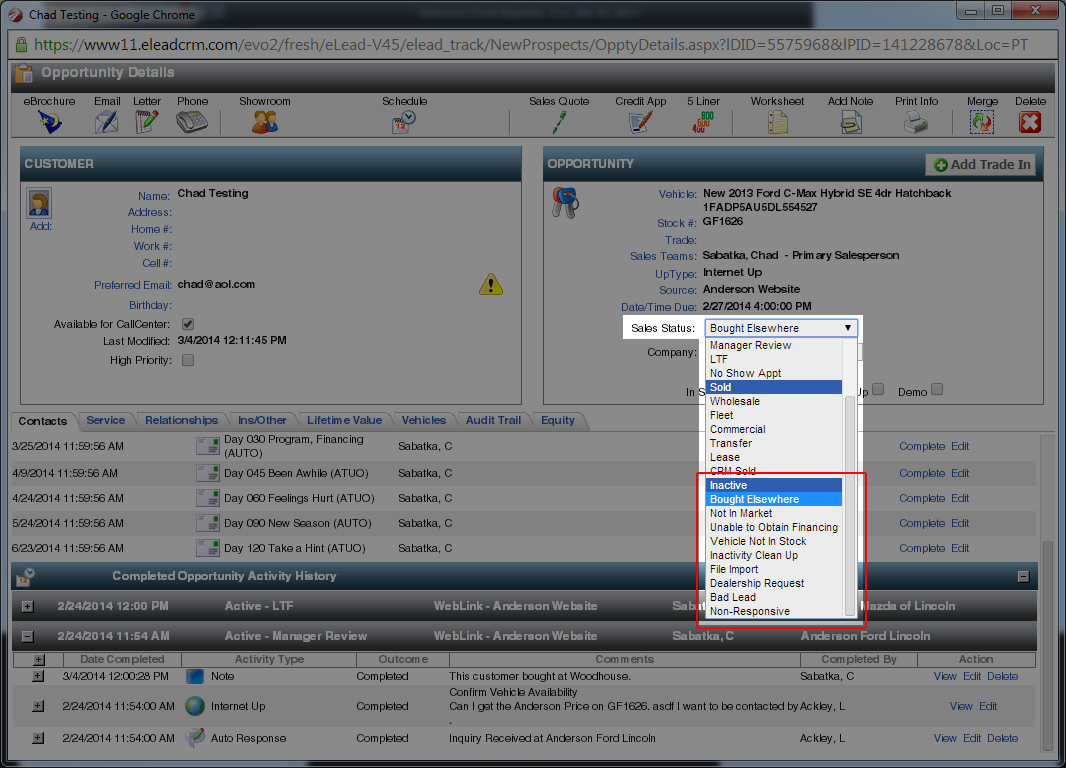Image resolution: width=1066 pixels, height=768 pixels.
Task: Open the eBrochure tool icon
Action: 50,122
